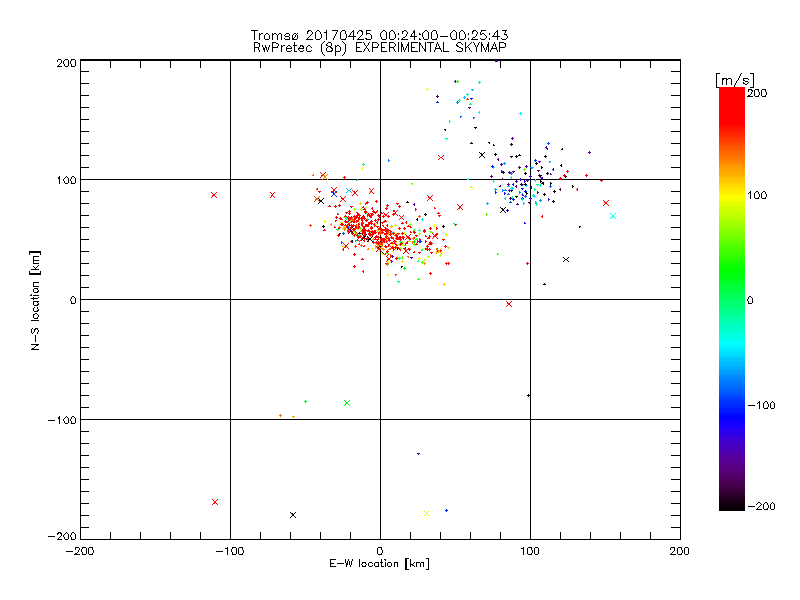This screenshot has height=600, width=800.
Task: Click the x-axis '-100' tick label
Action: pyautogui.click(x=230, y=551)
